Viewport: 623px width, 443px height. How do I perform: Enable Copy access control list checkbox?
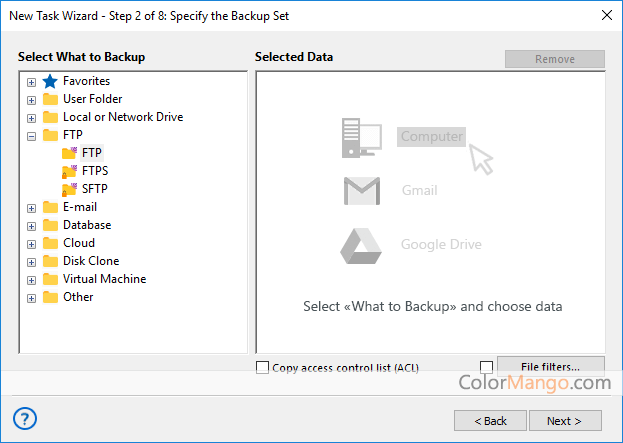pyautogui.click(x=263, y=367)
